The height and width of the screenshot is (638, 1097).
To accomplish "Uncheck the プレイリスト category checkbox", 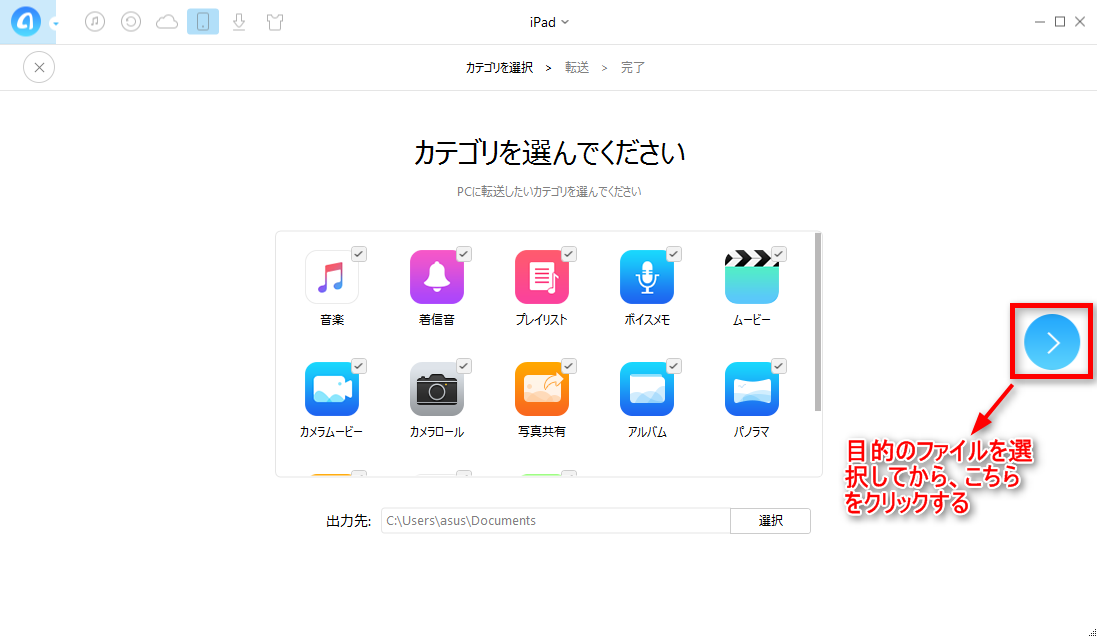I will tap(569, 254).
